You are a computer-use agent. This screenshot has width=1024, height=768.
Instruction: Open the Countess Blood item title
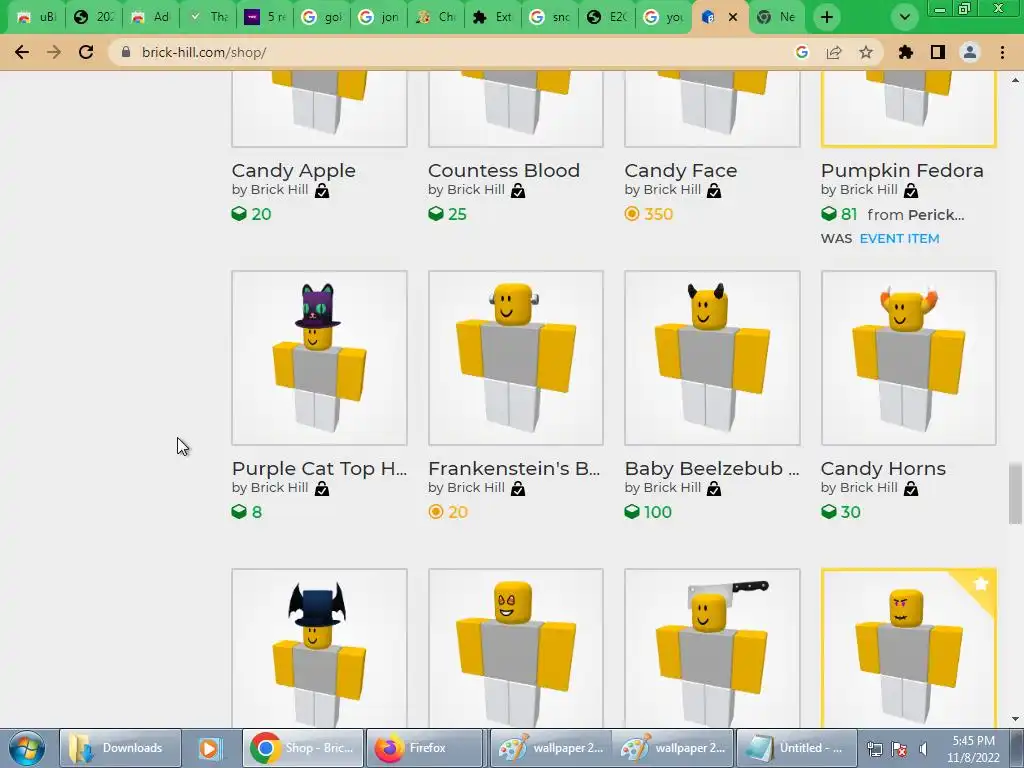[x=504, y=170]
